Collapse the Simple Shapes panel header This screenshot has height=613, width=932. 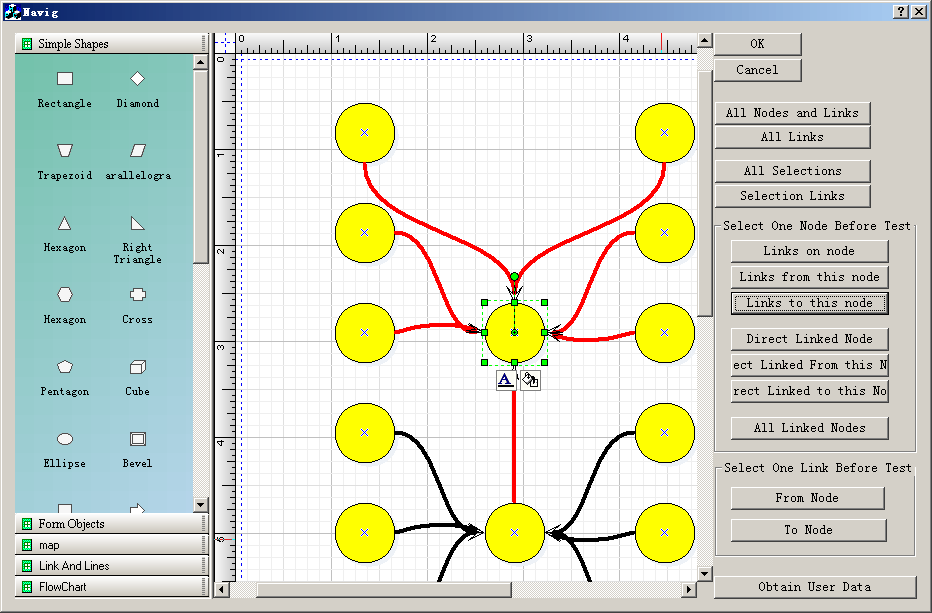click(x=110, y=44)
